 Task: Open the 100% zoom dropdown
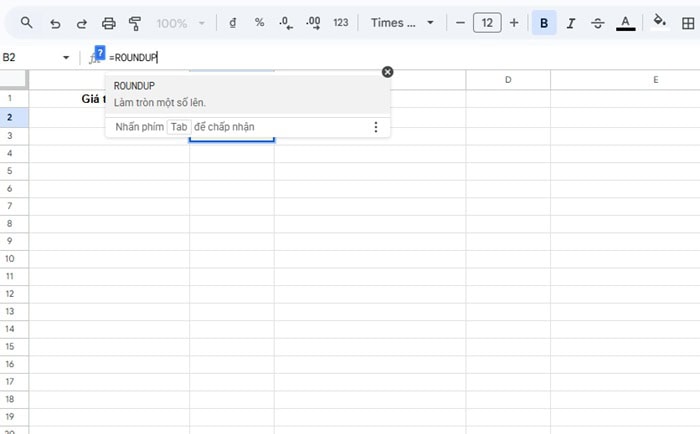[x=180, y=23]
